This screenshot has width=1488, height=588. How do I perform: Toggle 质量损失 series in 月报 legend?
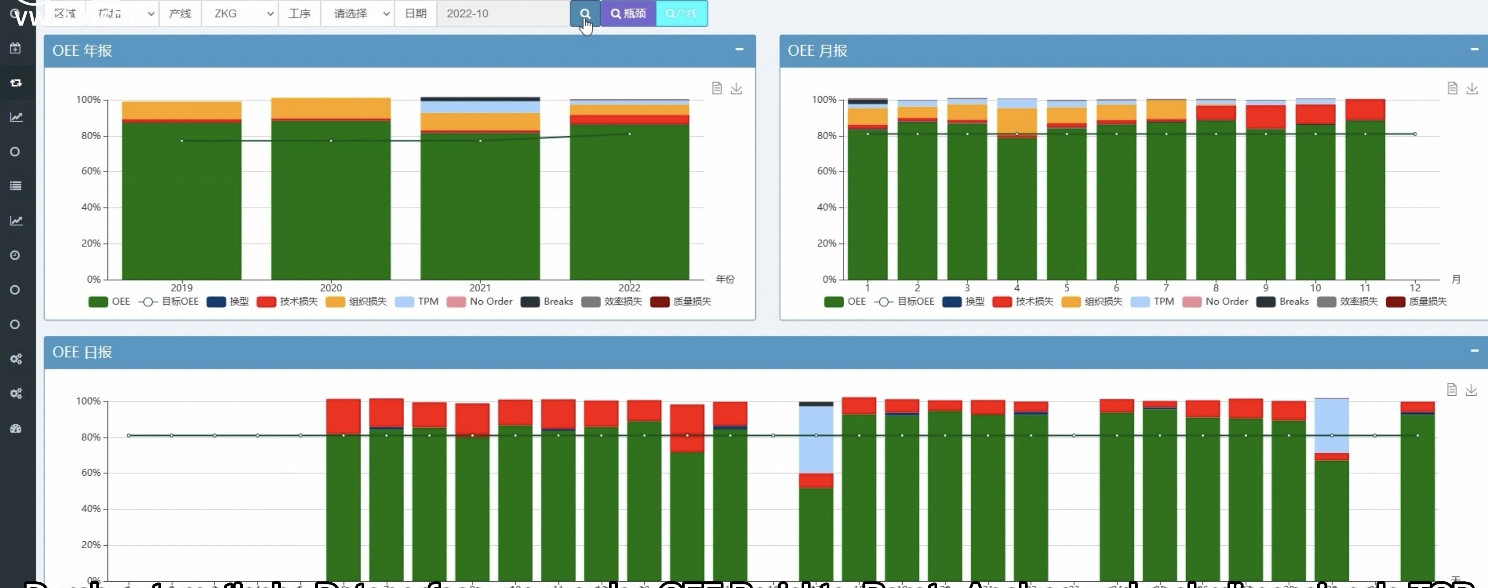1417,301
